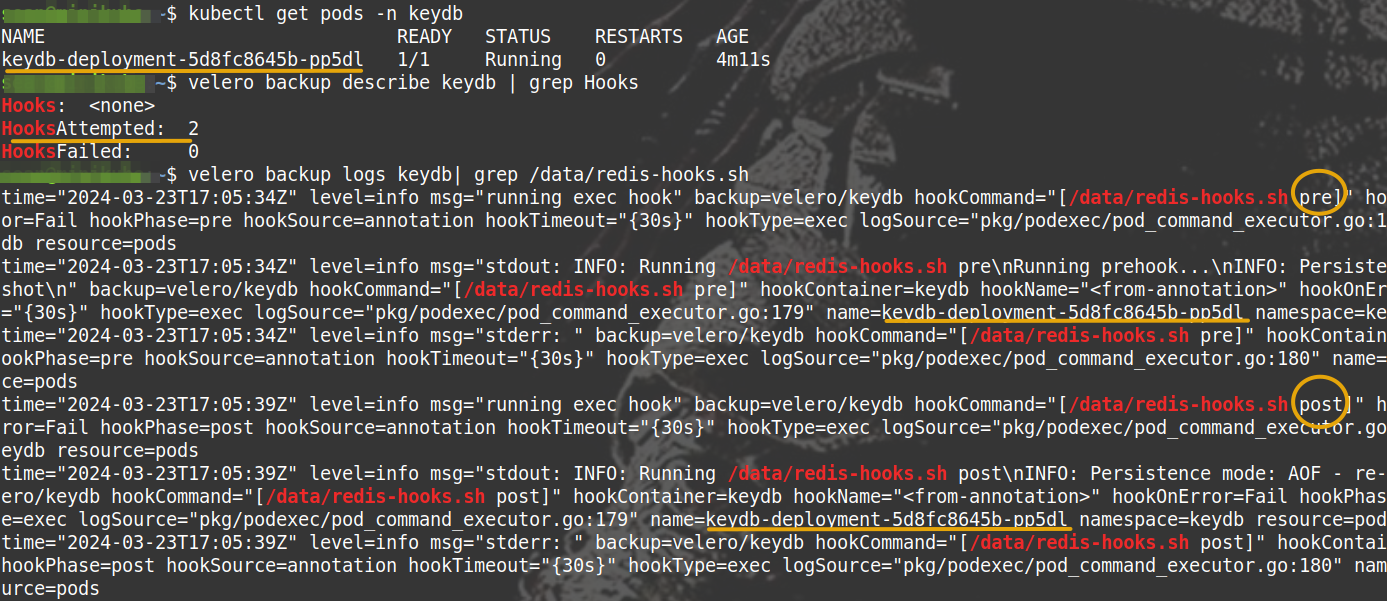Select the STATUS column header

click(x=517, y=37)
